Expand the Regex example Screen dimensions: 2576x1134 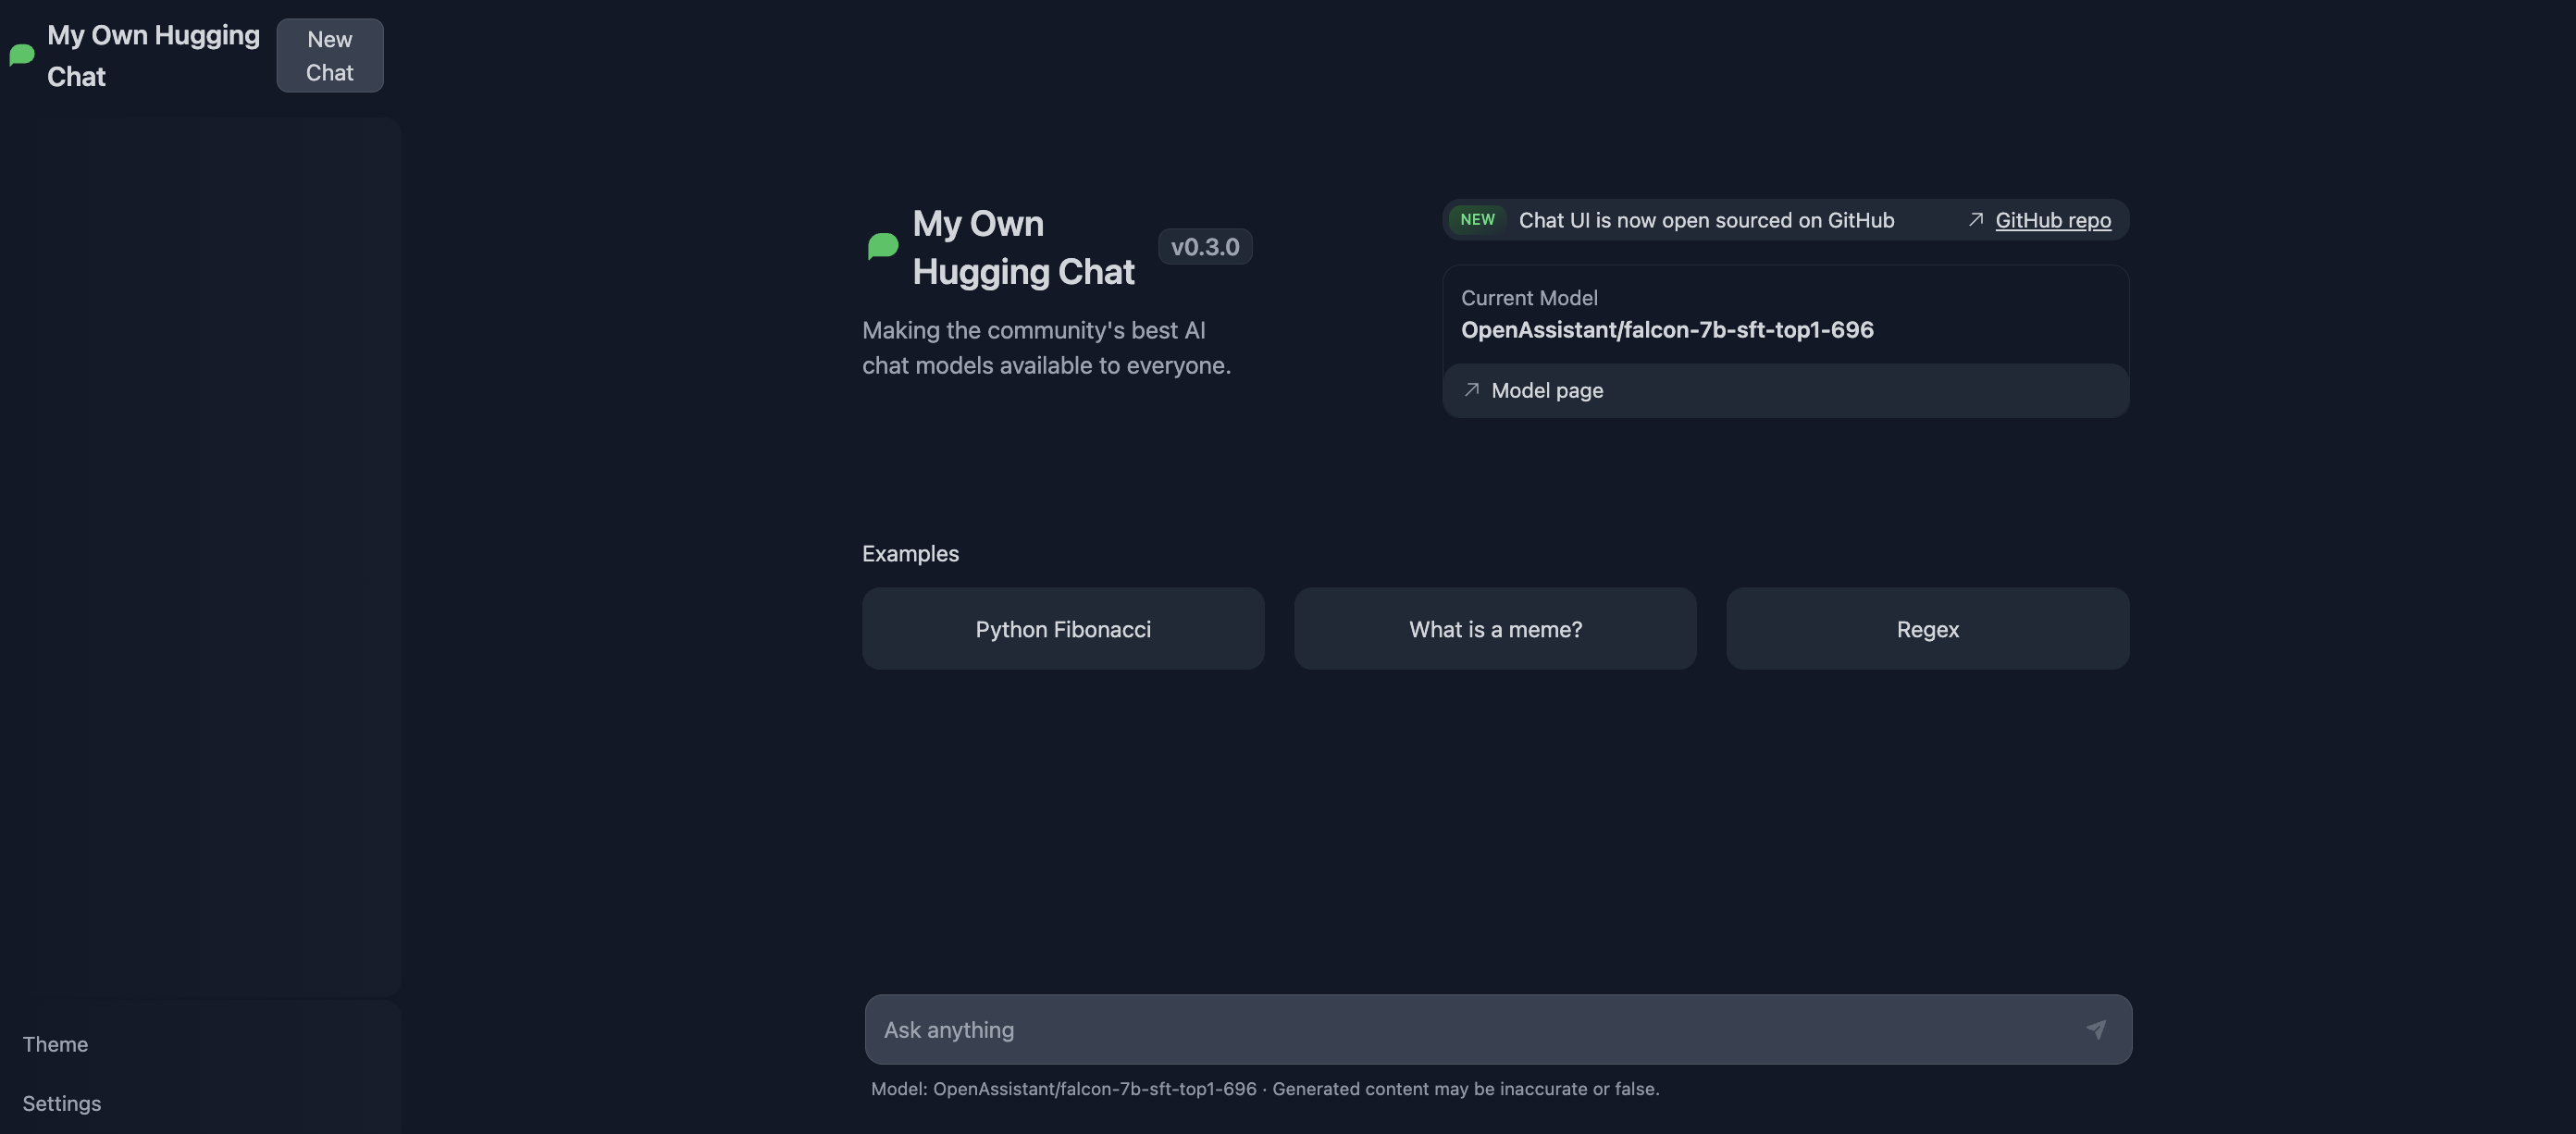click(1927, 629)
